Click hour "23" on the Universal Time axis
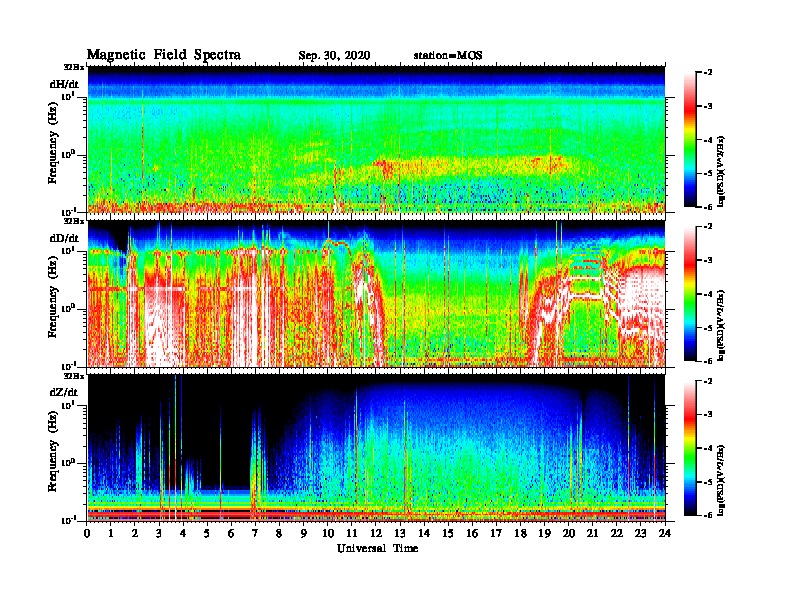The height and width of the screenshot is (612, 792). [640, 533]
